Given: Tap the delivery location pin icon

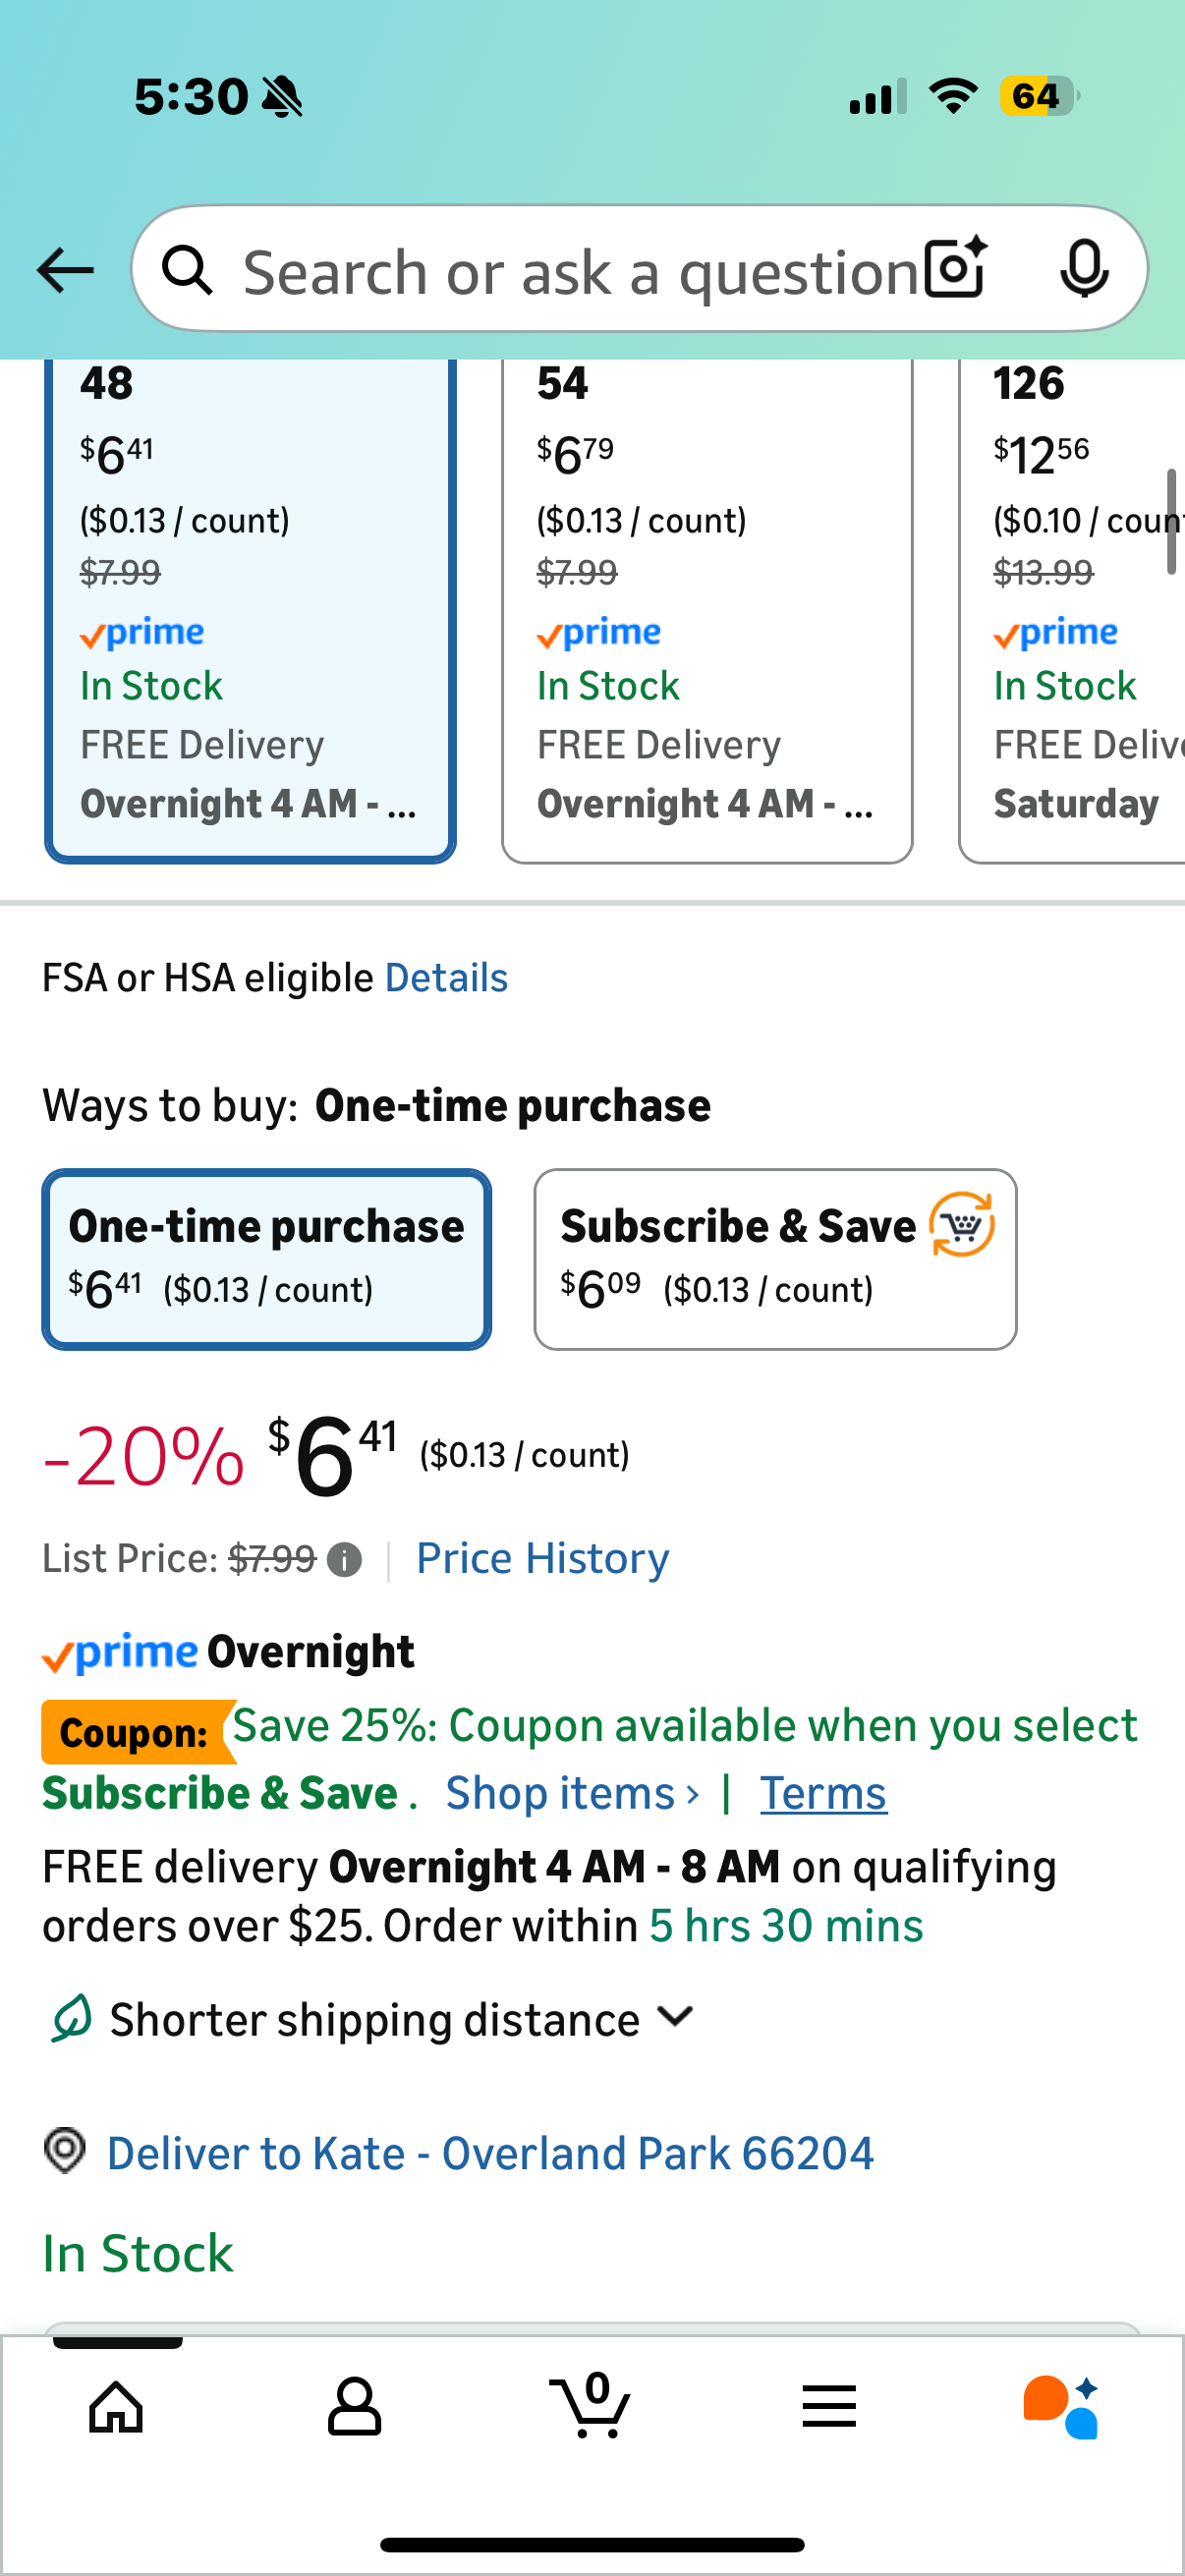Looking at the screenshot, I should click(x=65, y=2151).
